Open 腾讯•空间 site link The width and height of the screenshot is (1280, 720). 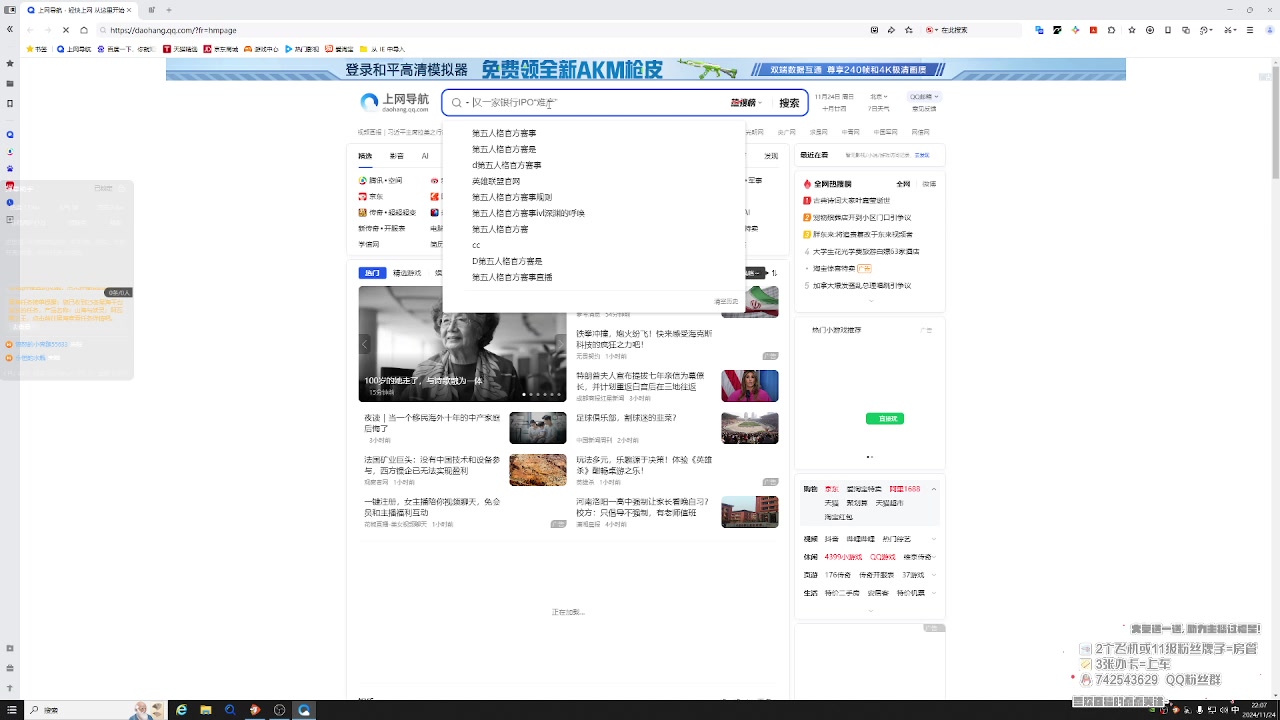point(381,181)
